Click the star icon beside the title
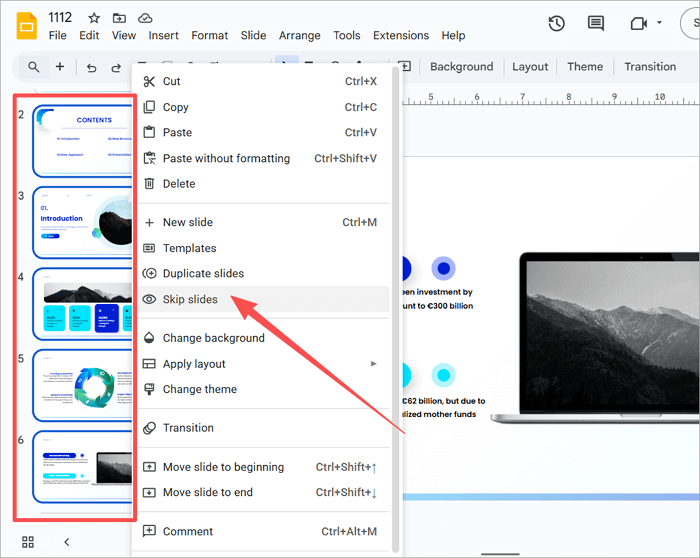 click(x=94, y=18)
